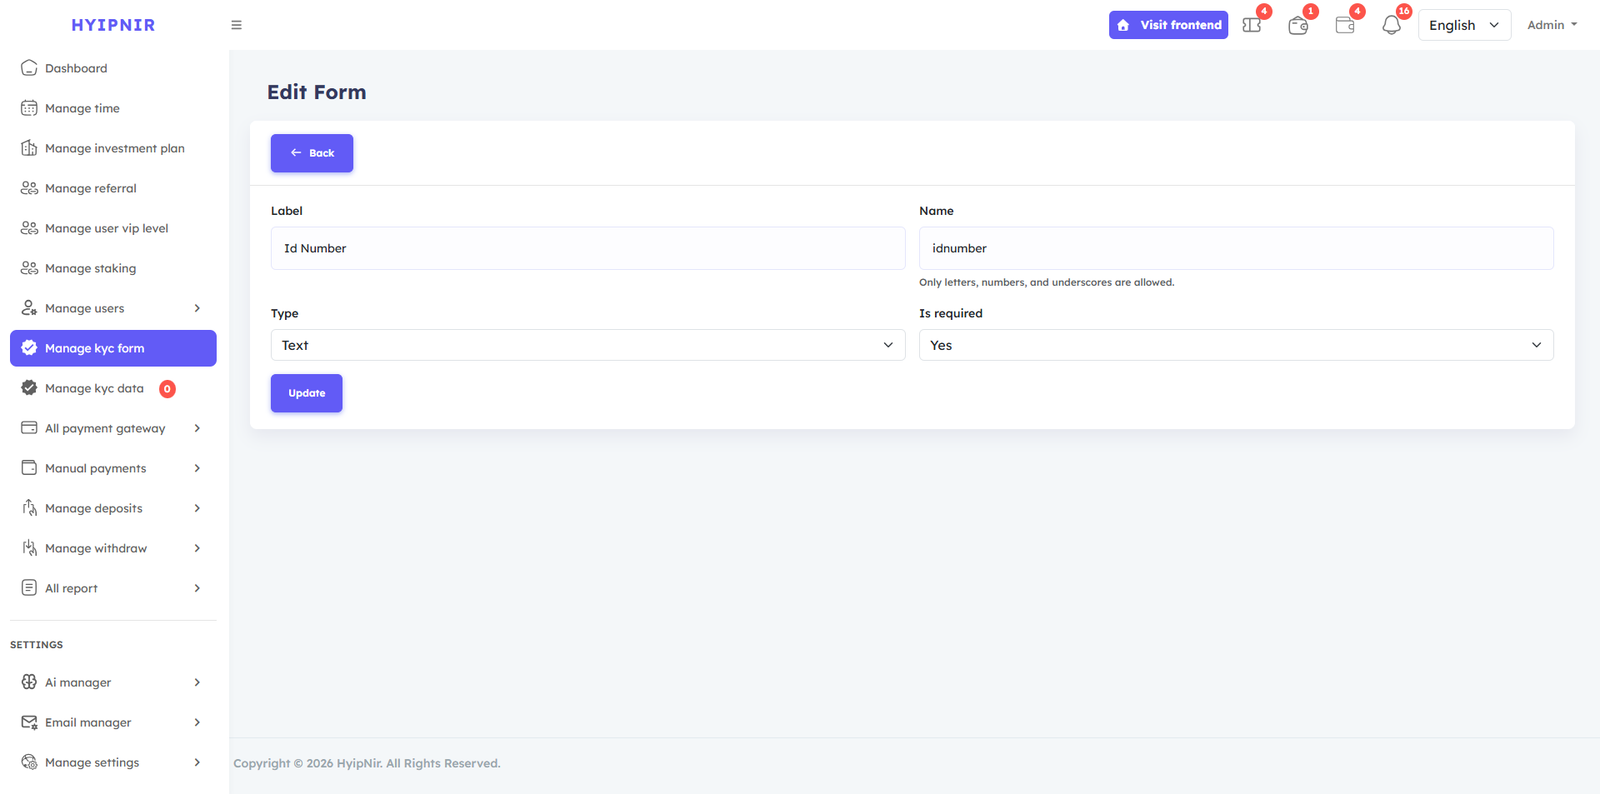Expand the All payment gateway chevron
Image resolution: width=1600 pixels, height=794 pixels.
[x=197, y=428]
